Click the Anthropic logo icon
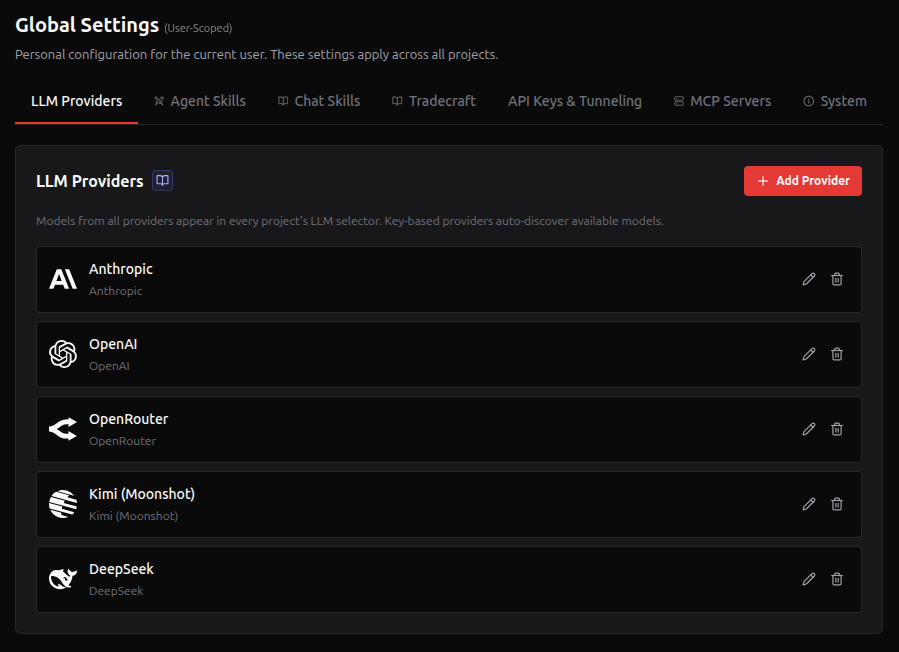The image size is (899, 652). point(63,279)
